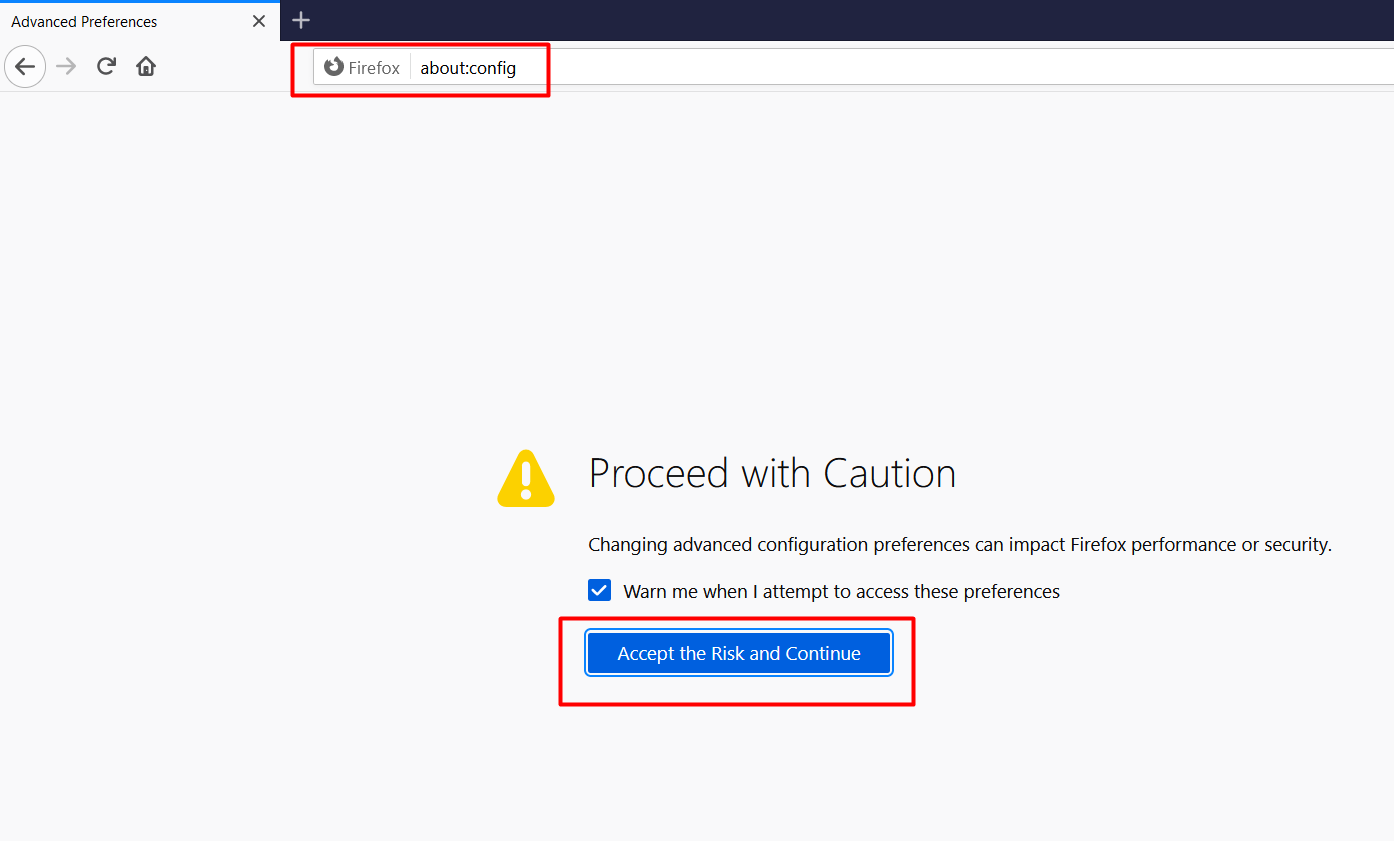Click the Proceed with Caution heading

pyautogui.click(x=771, y=473)
